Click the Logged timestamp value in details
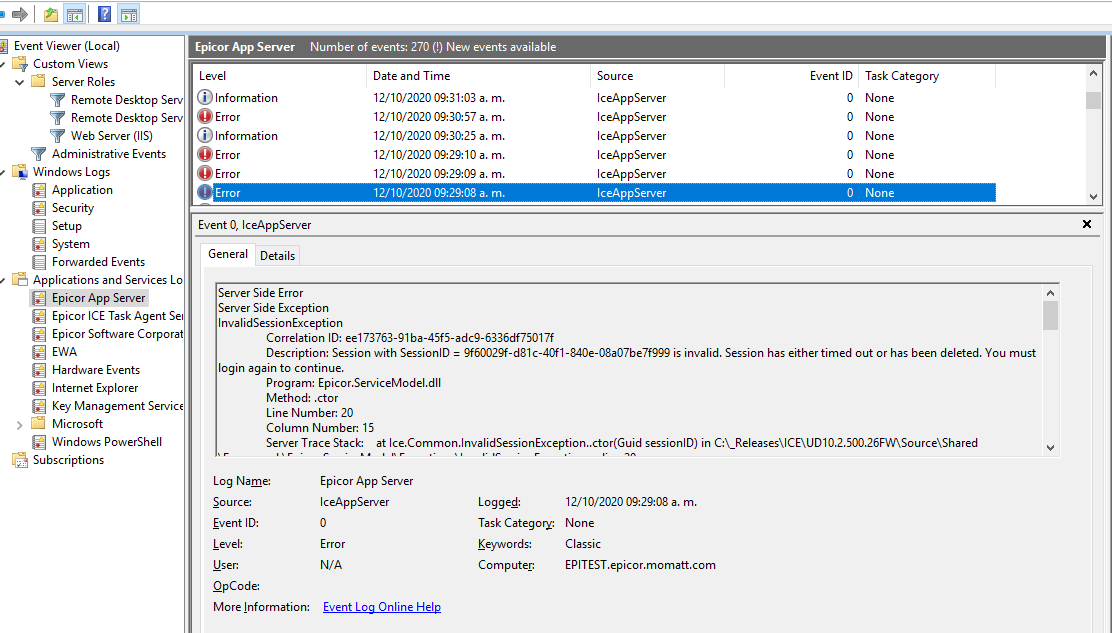This screenshot has width=1112, height=633. (x=631, y=502)
